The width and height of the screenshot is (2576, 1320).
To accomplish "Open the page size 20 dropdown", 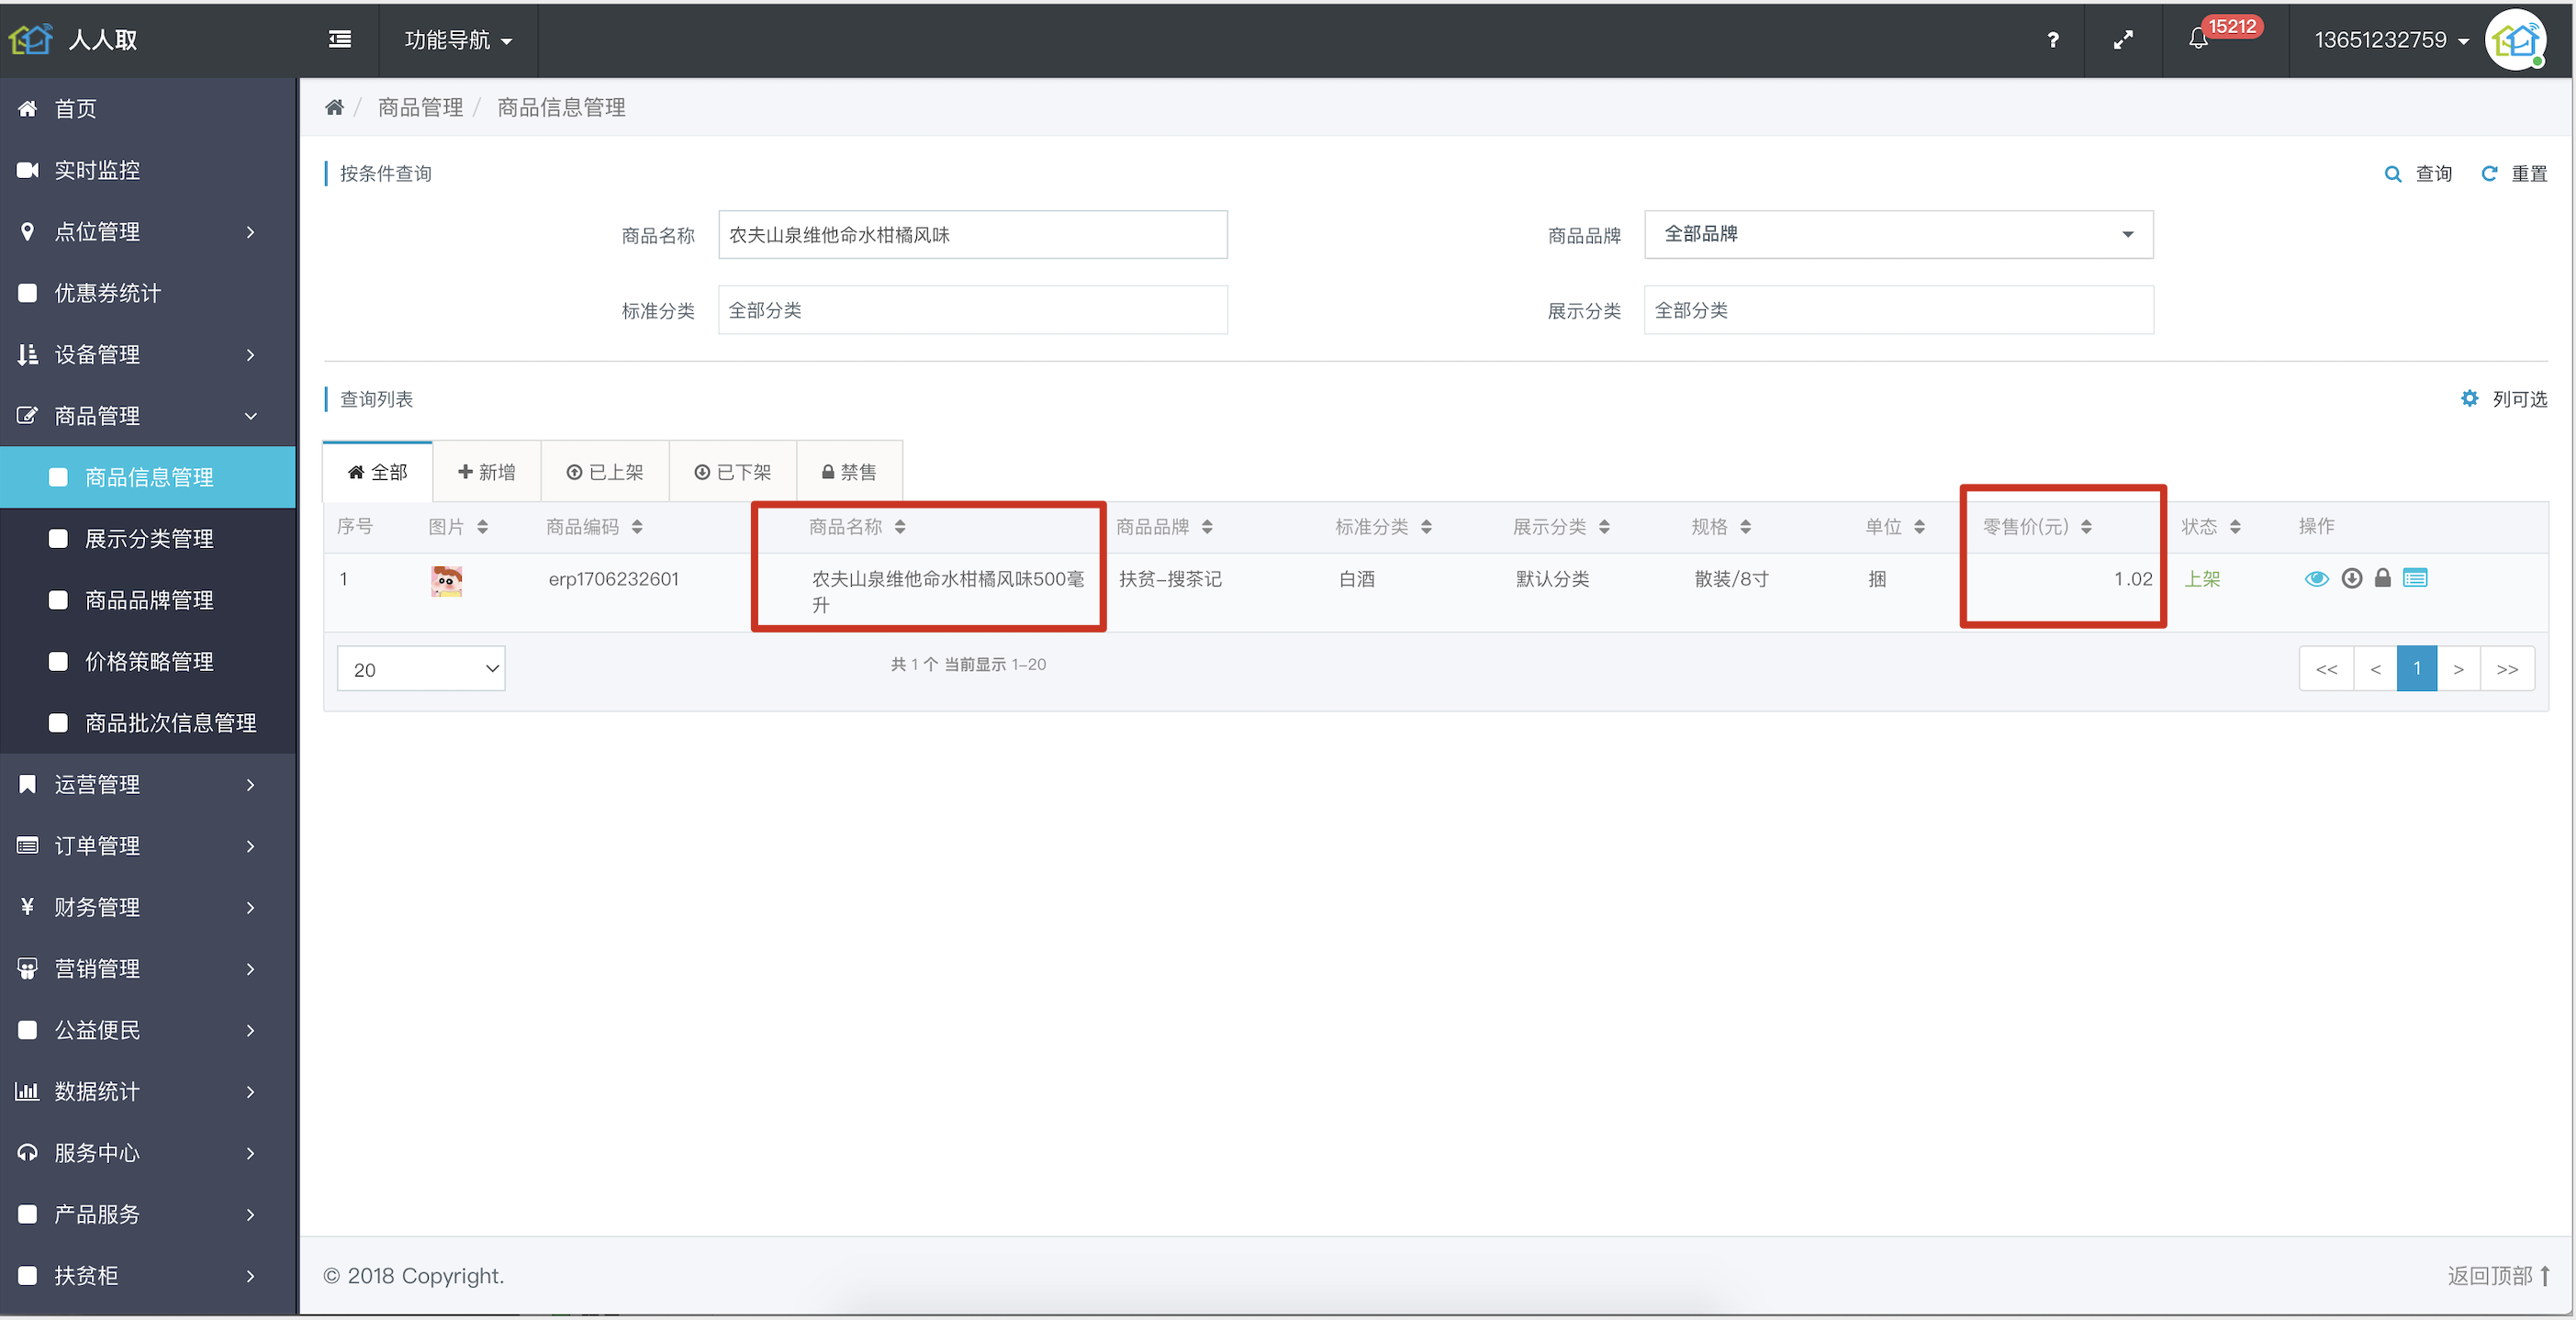I will coord(421,669).
